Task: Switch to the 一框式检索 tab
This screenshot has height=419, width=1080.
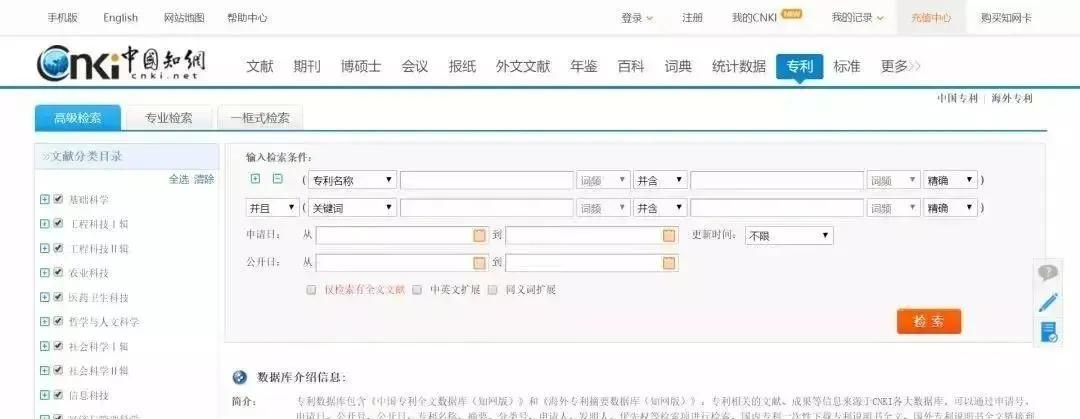Action: [260, 118]
